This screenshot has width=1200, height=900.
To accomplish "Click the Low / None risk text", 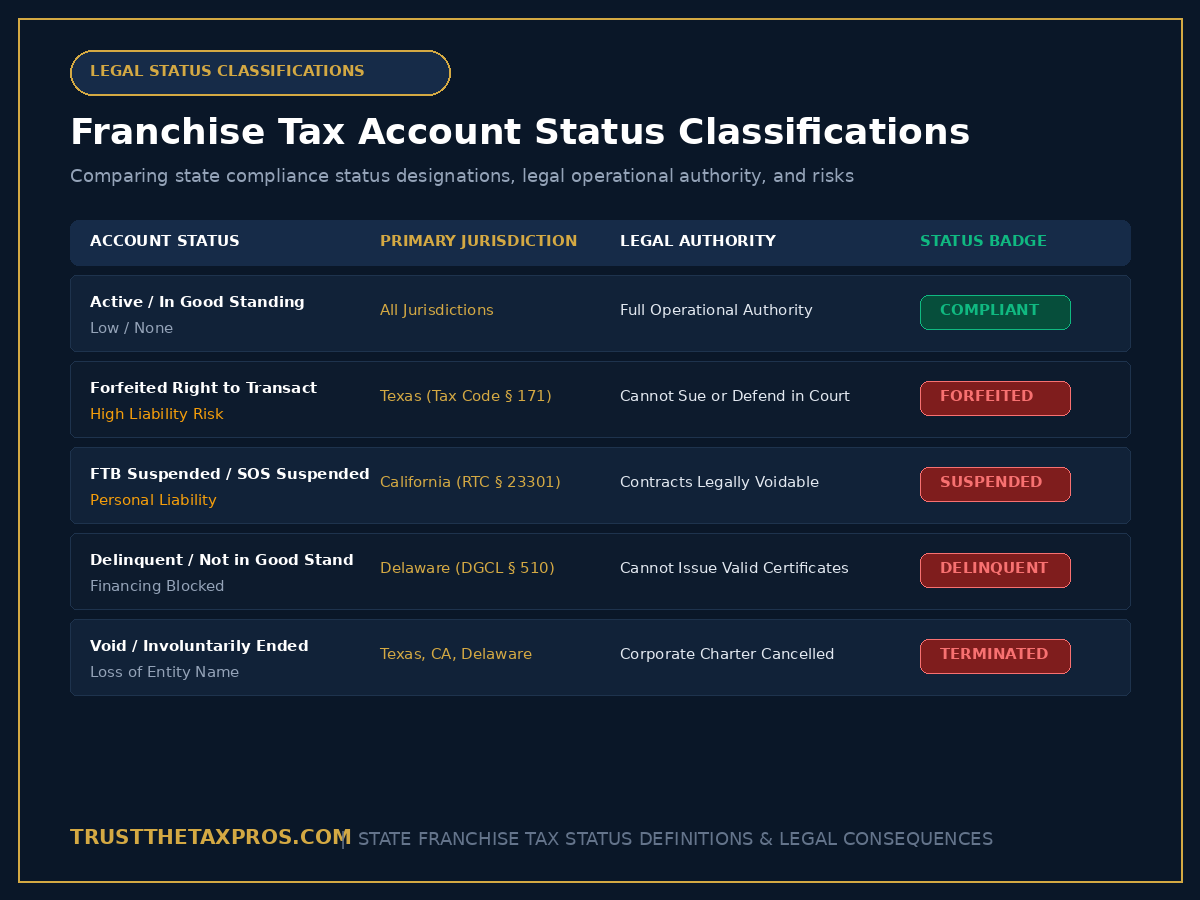I will click(x=131, y=328).
